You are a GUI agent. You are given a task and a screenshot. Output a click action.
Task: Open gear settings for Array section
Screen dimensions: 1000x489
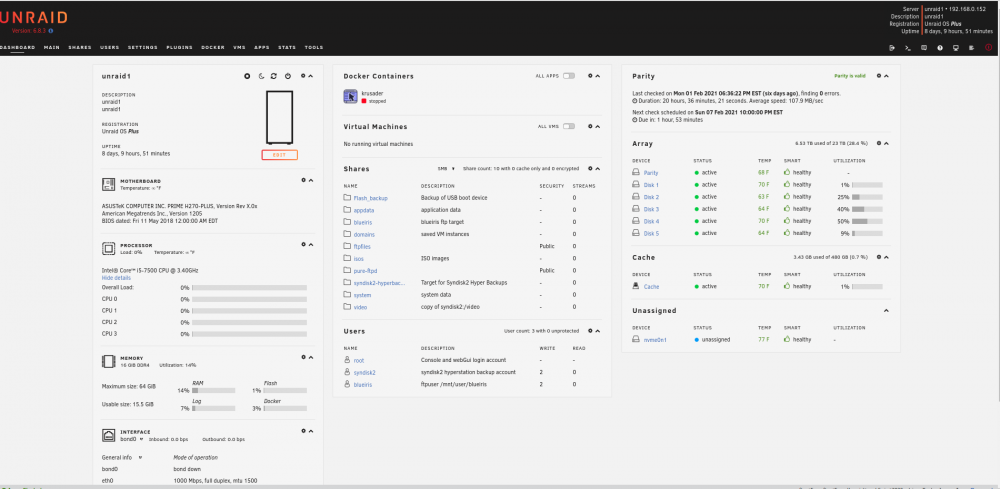pyautogui.click(x=879, y=143)
